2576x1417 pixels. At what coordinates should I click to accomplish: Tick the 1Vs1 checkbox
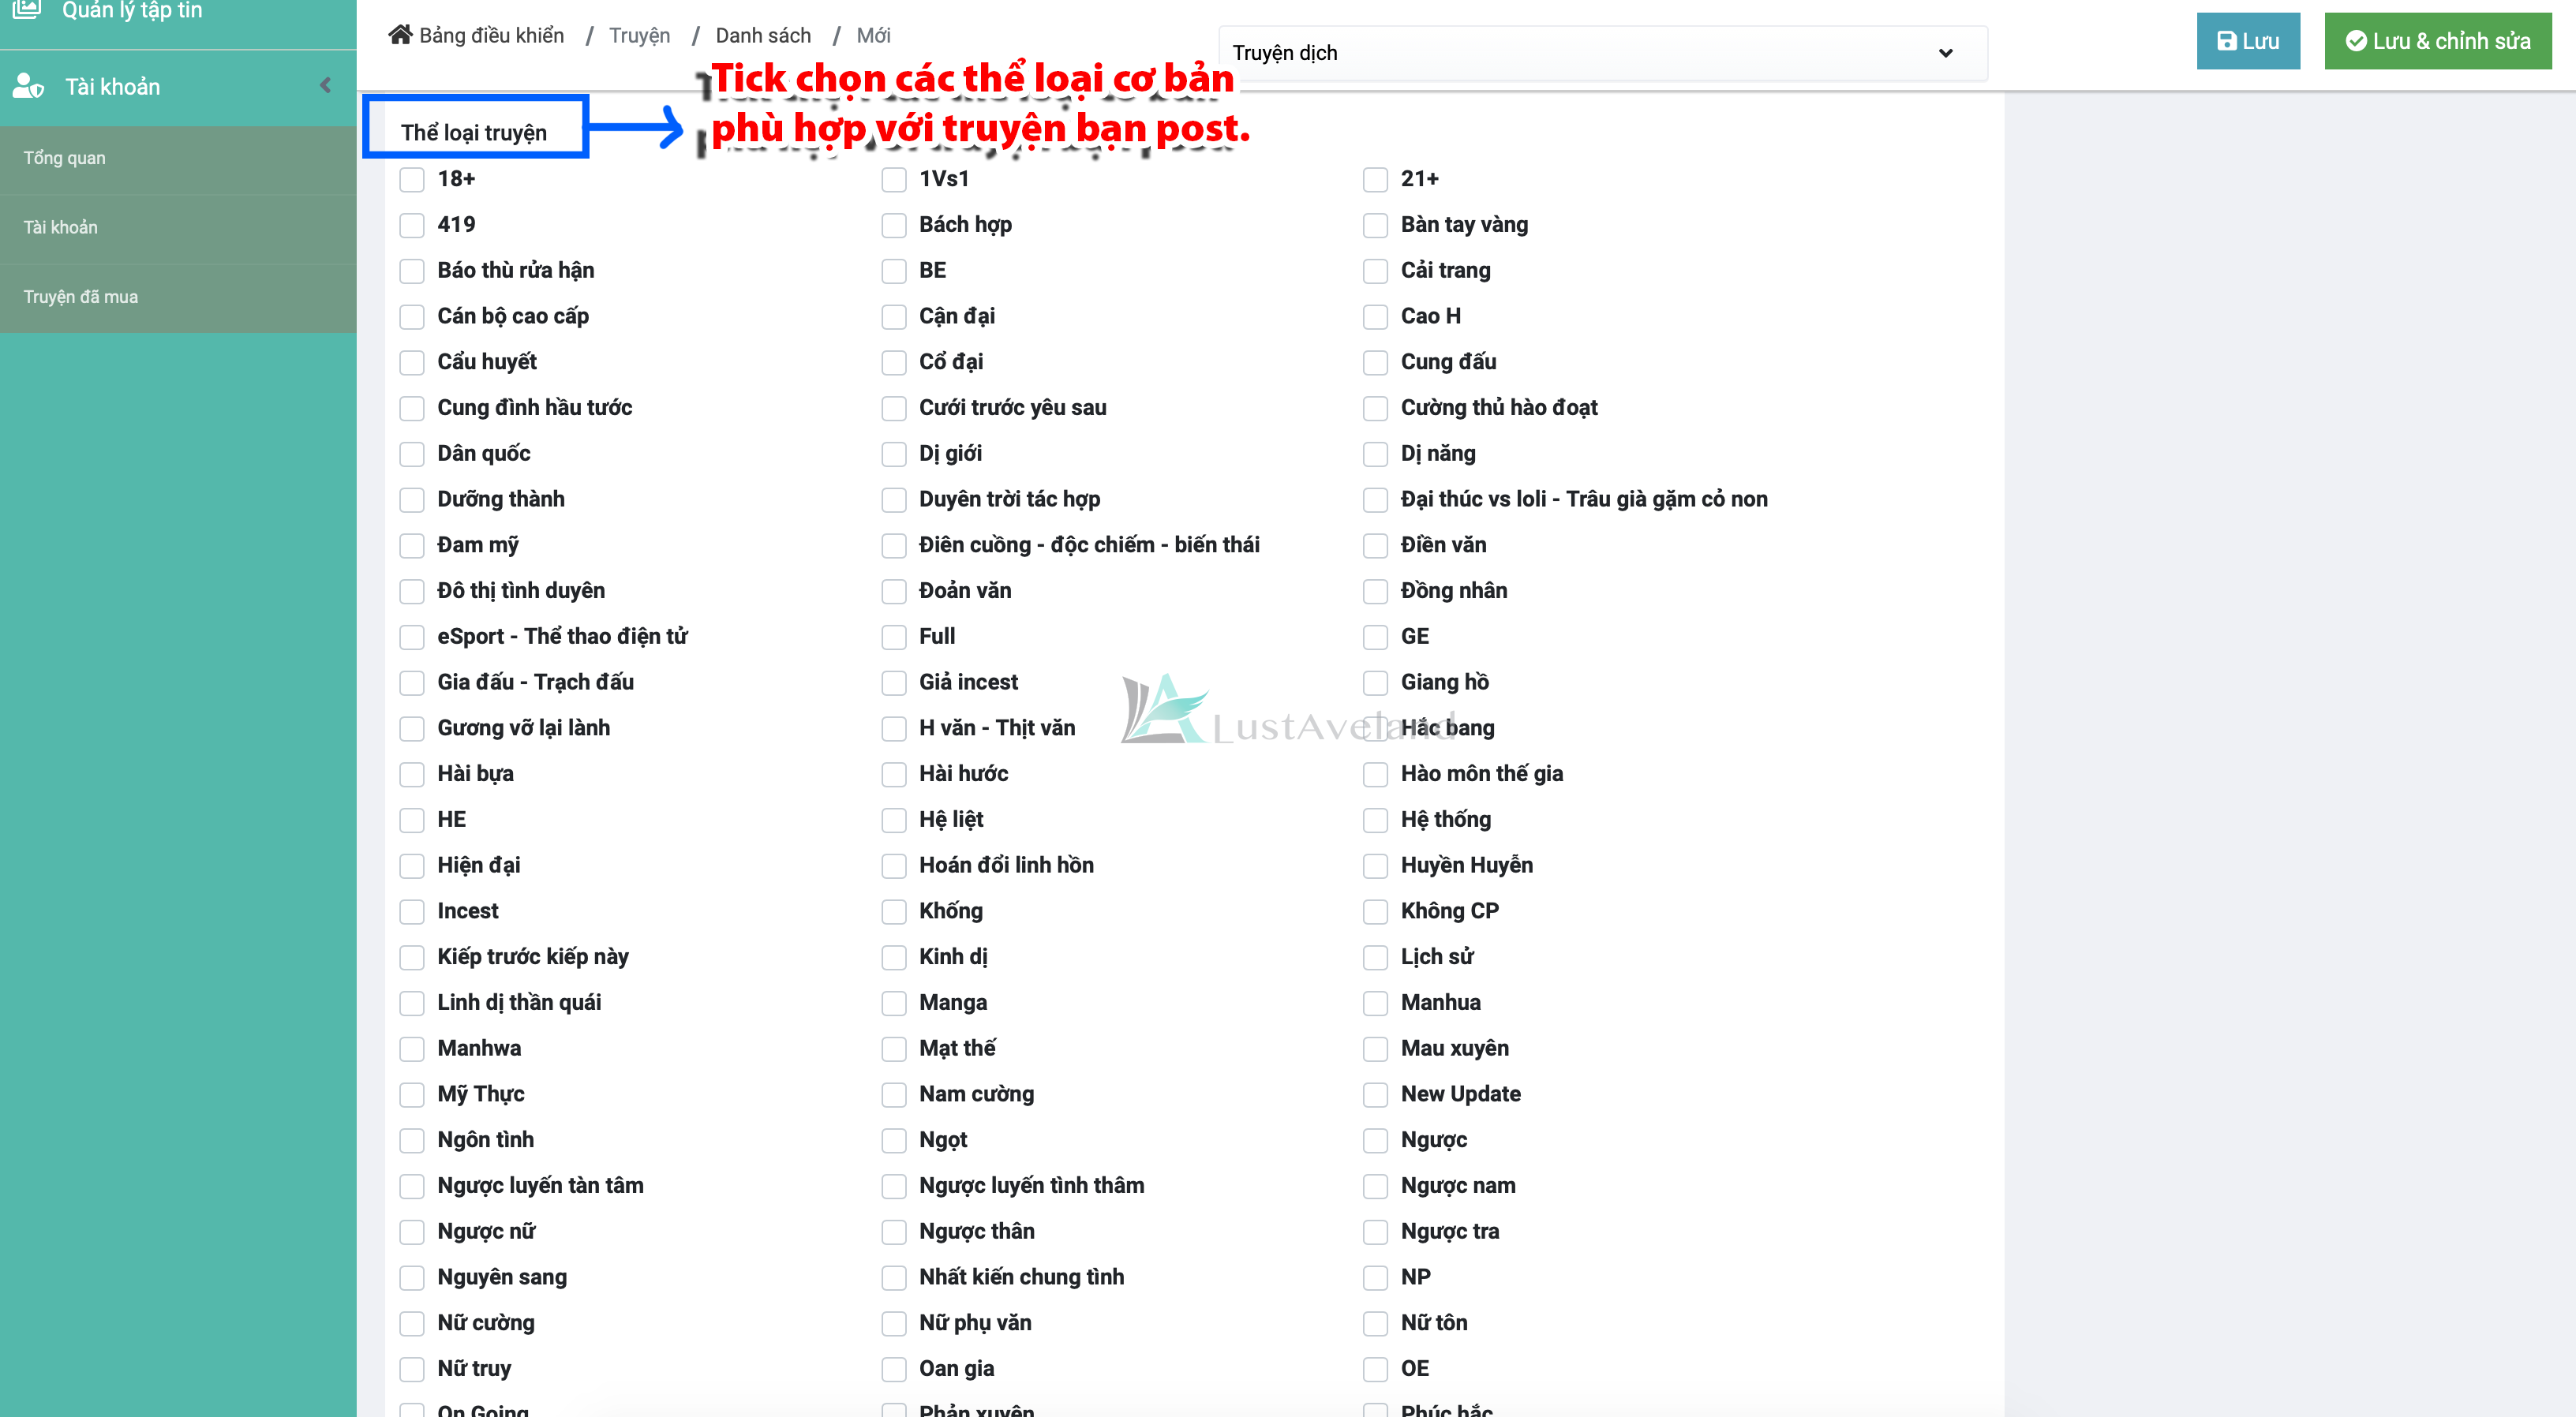pyautogui.click(x=894, y=179)
